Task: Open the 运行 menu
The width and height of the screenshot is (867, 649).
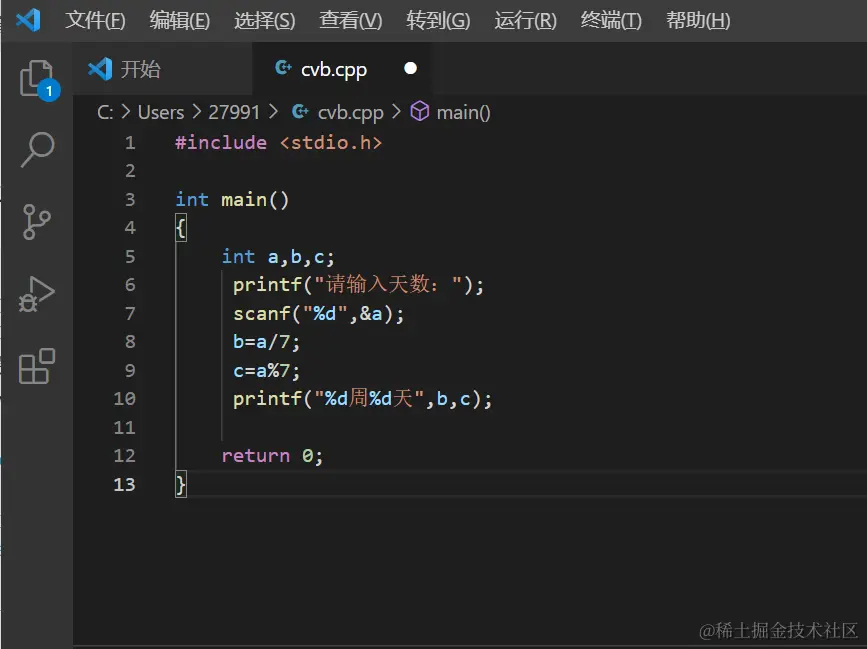Action: [524, 19]
